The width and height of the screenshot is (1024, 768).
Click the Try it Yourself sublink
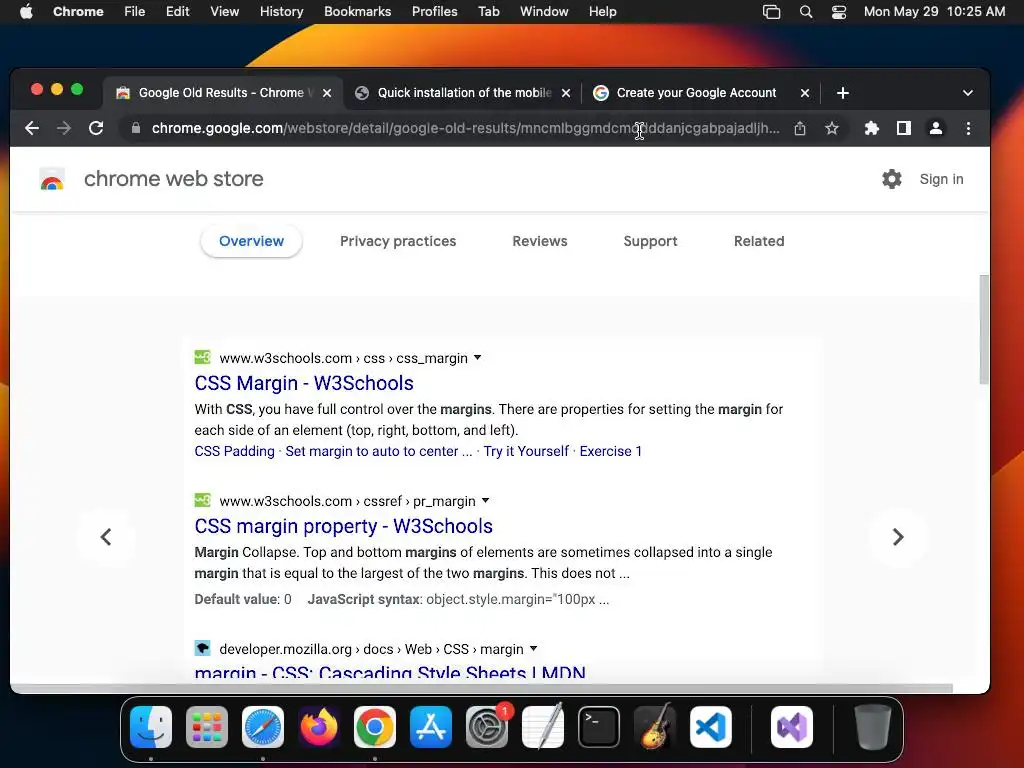click(x=526, y=451)
